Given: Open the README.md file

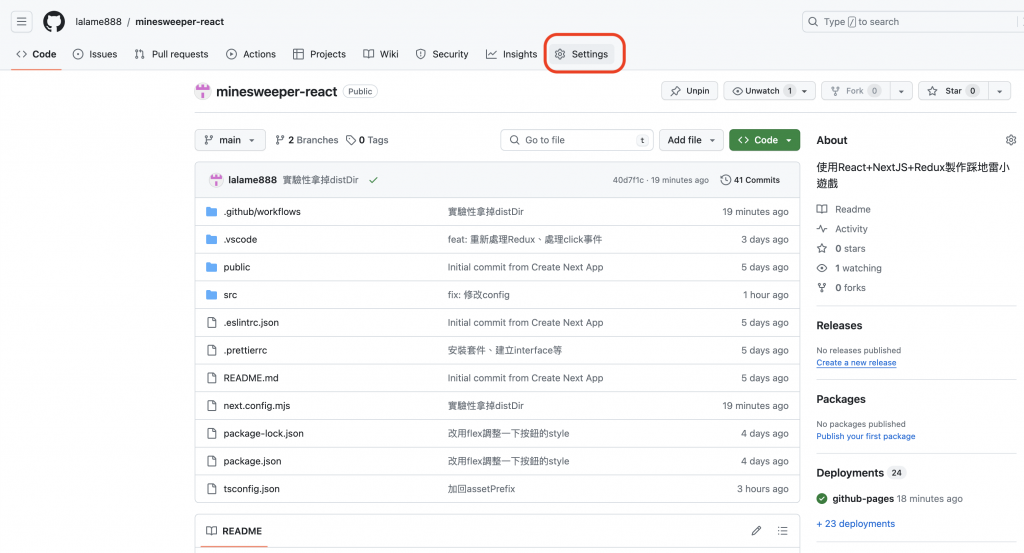Looking at the screenshot, I should pos(251,378).
